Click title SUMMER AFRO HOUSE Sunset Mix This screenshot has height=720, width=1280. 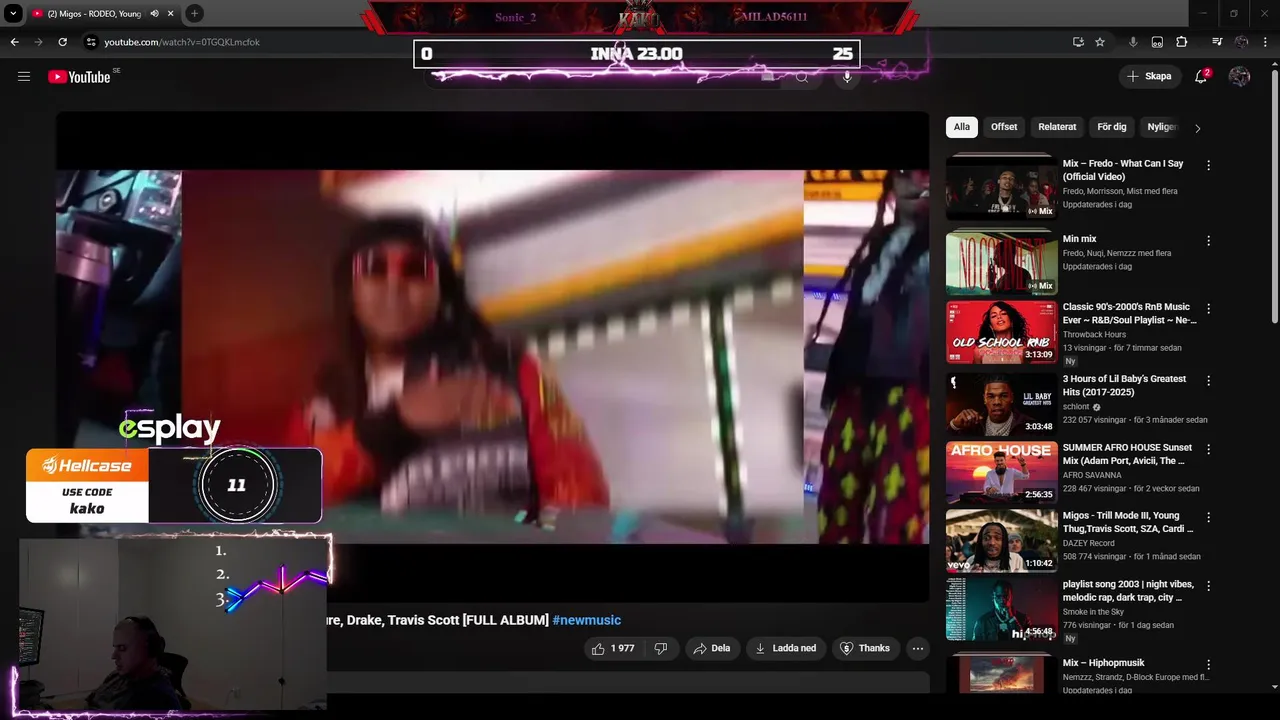(x=1127, y=454)
